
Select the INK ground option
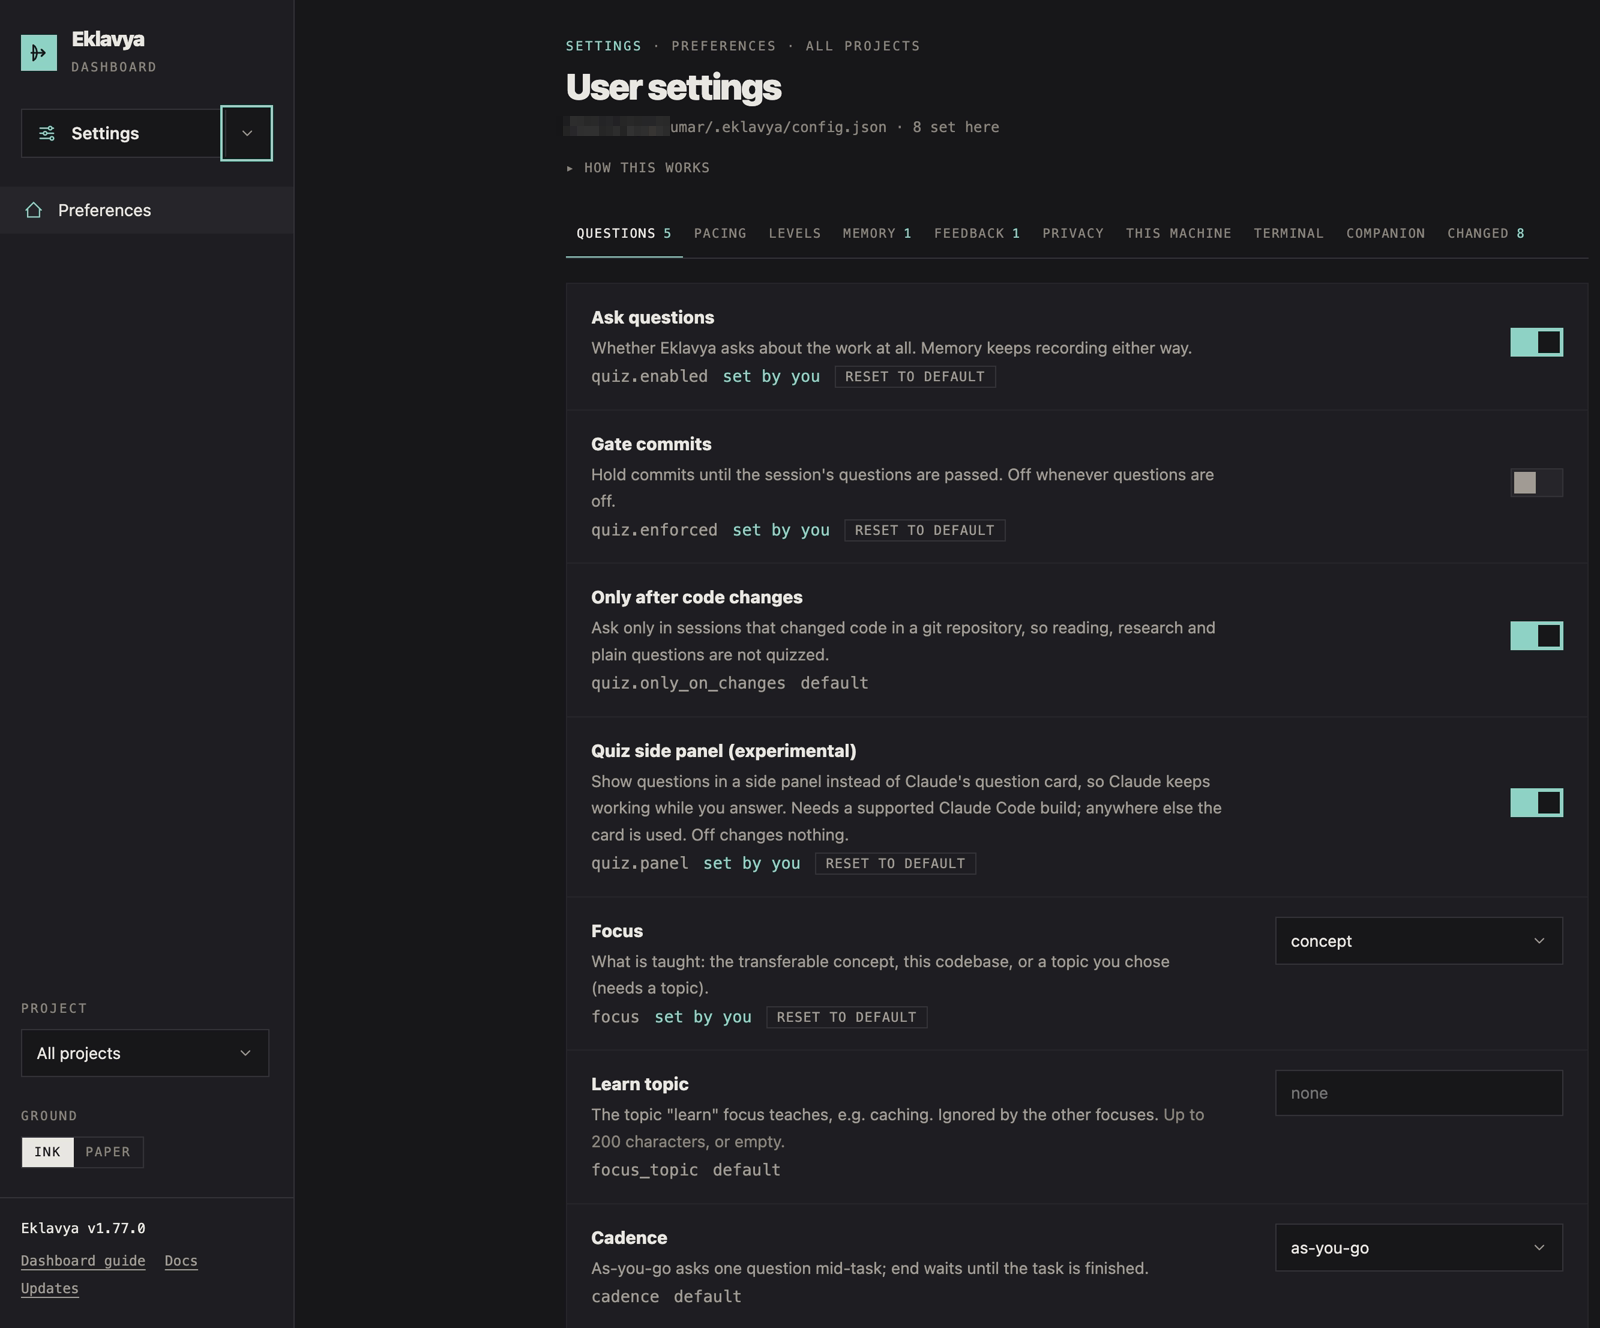point(48,1152)
